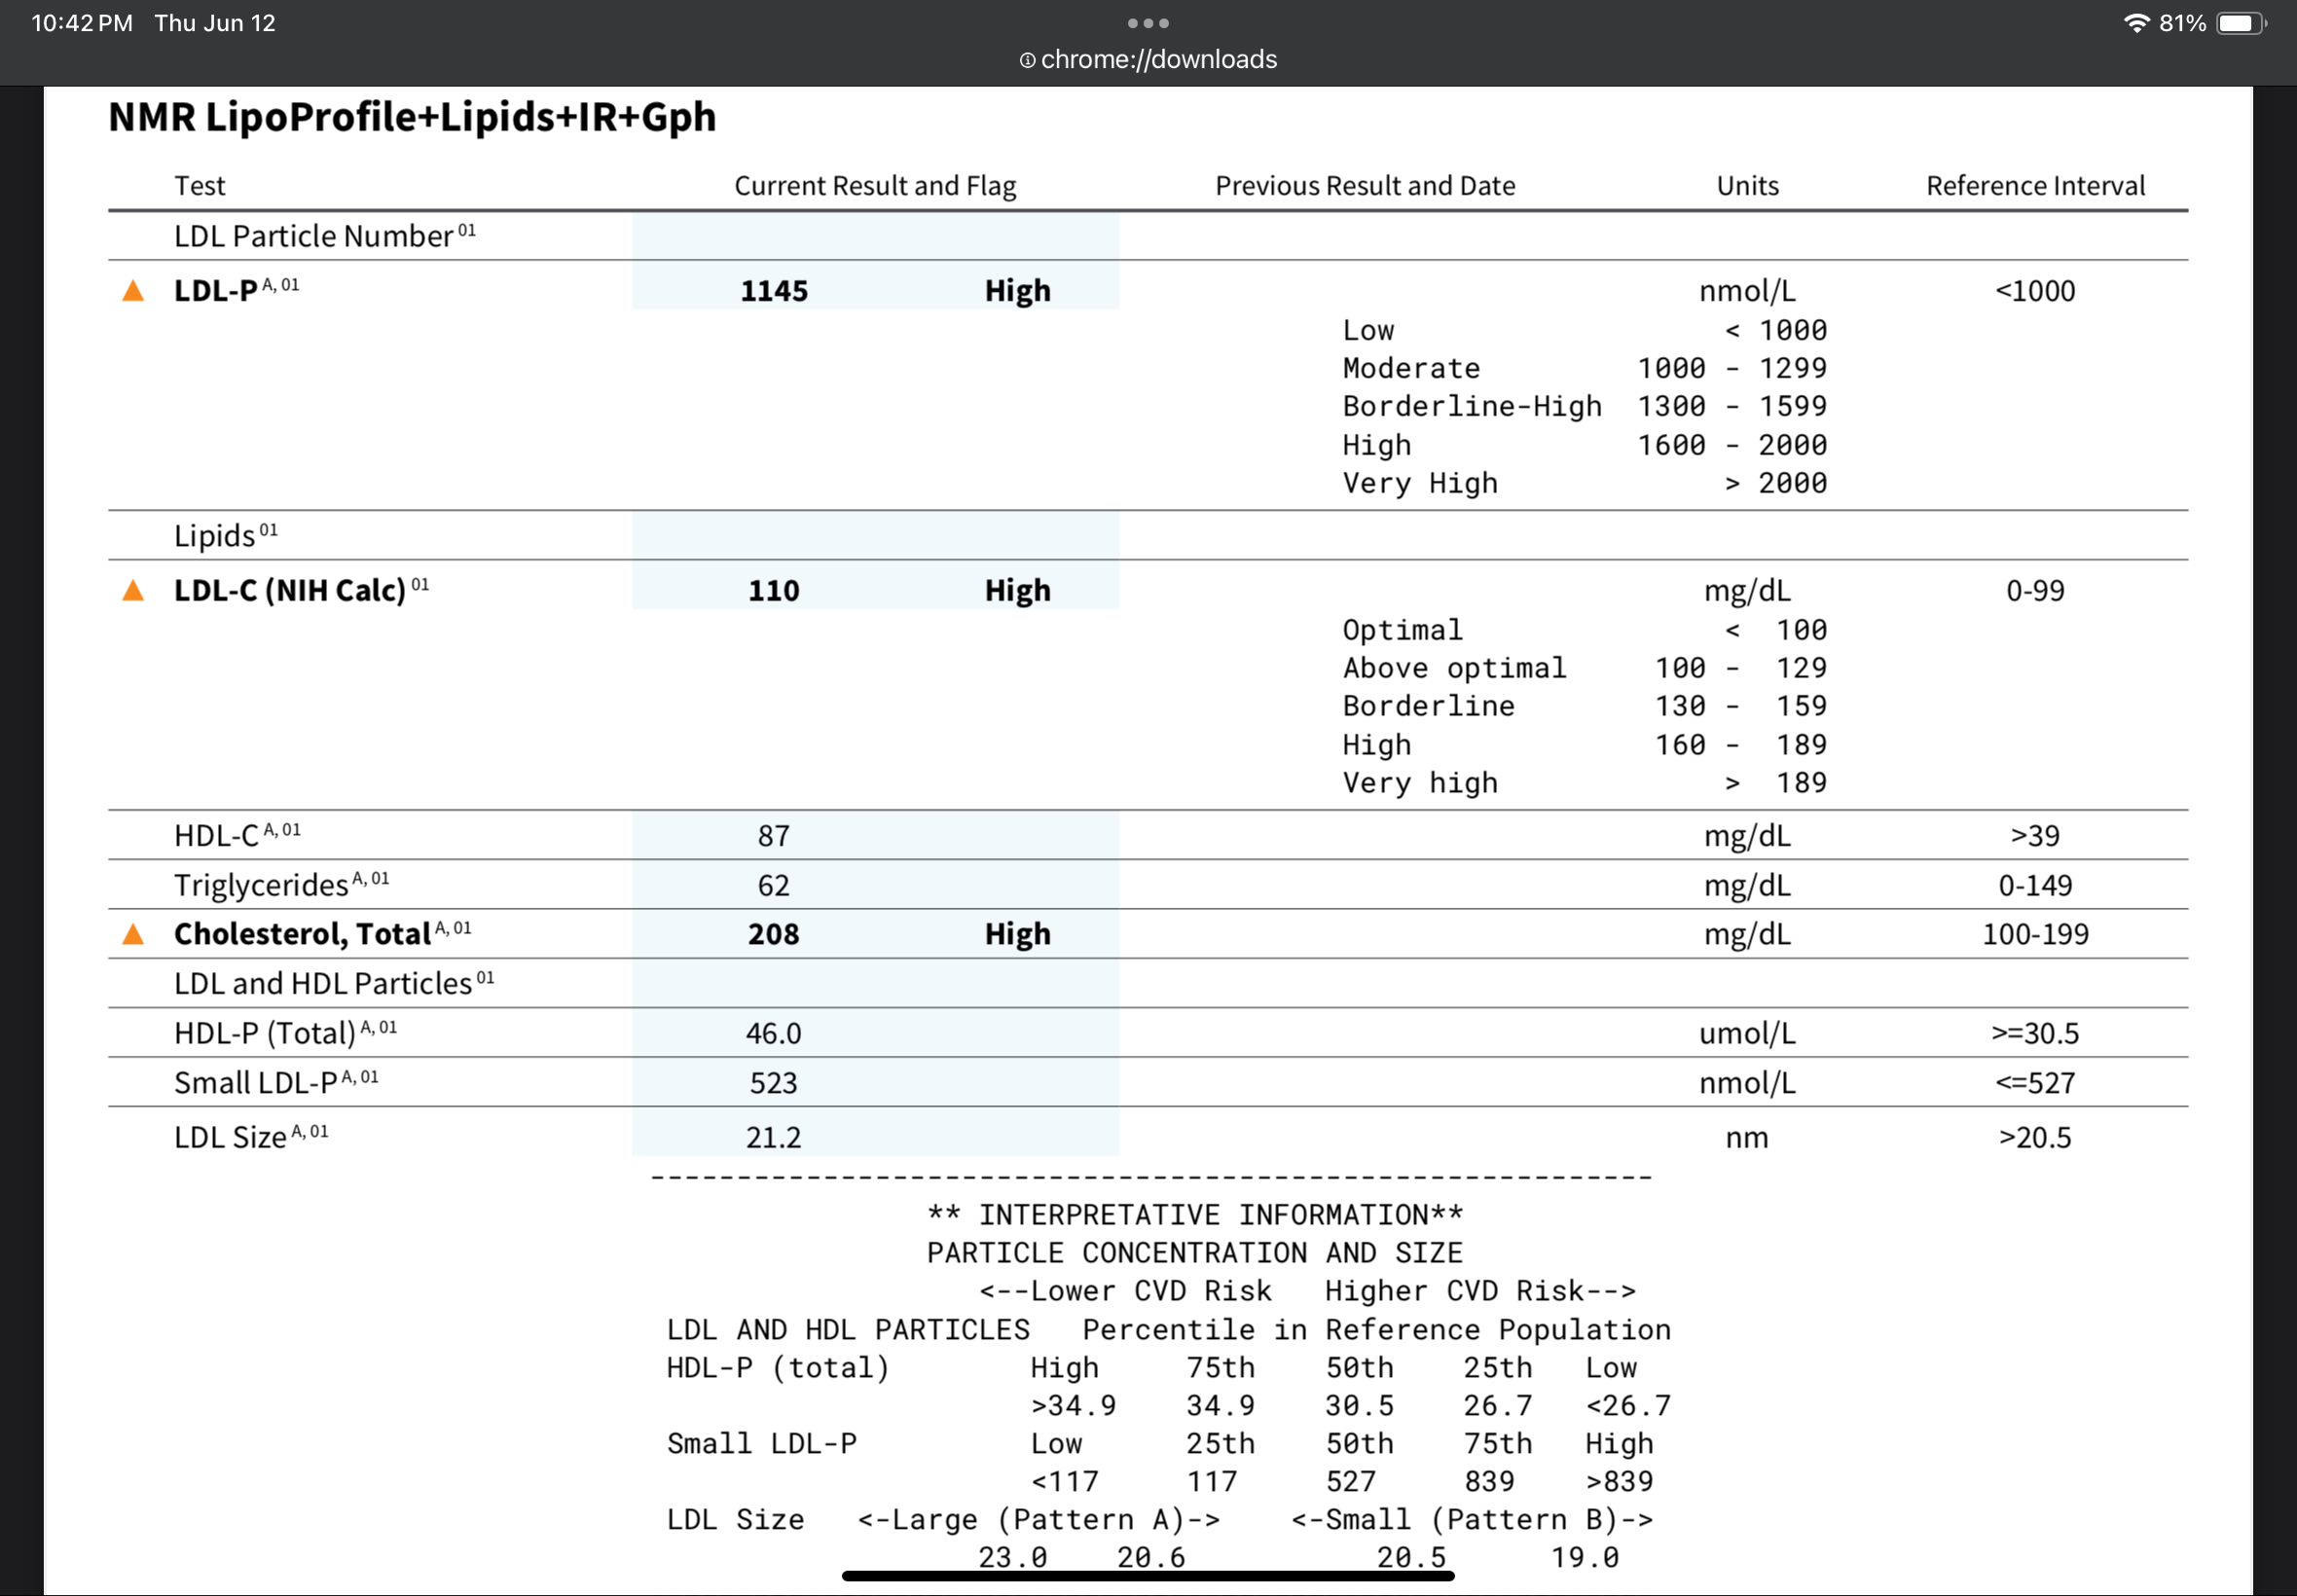
Task: Tap the Wi-Fi status icon
Action: [x=2135, y=22]
